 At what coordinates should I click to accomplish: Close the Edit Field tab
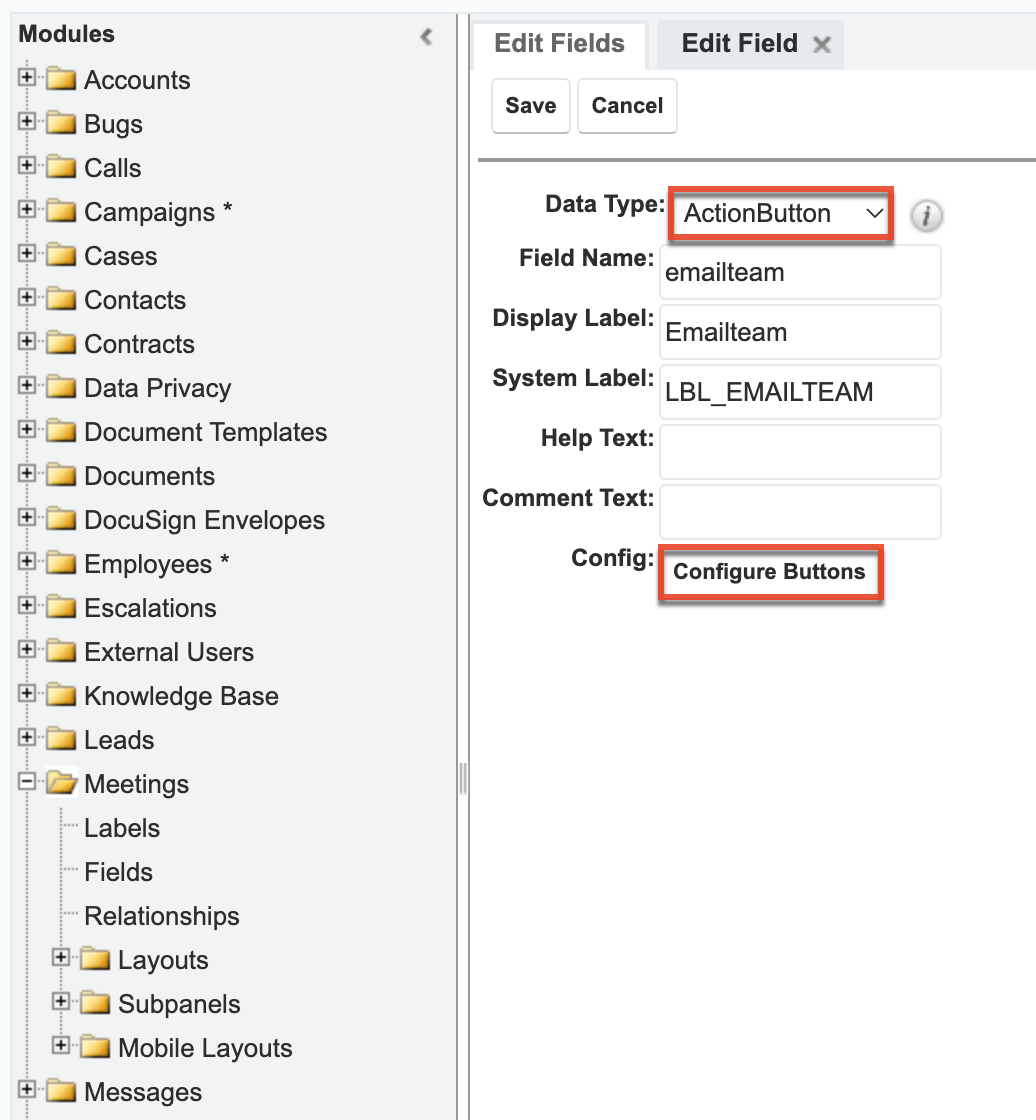click(821, 44)
